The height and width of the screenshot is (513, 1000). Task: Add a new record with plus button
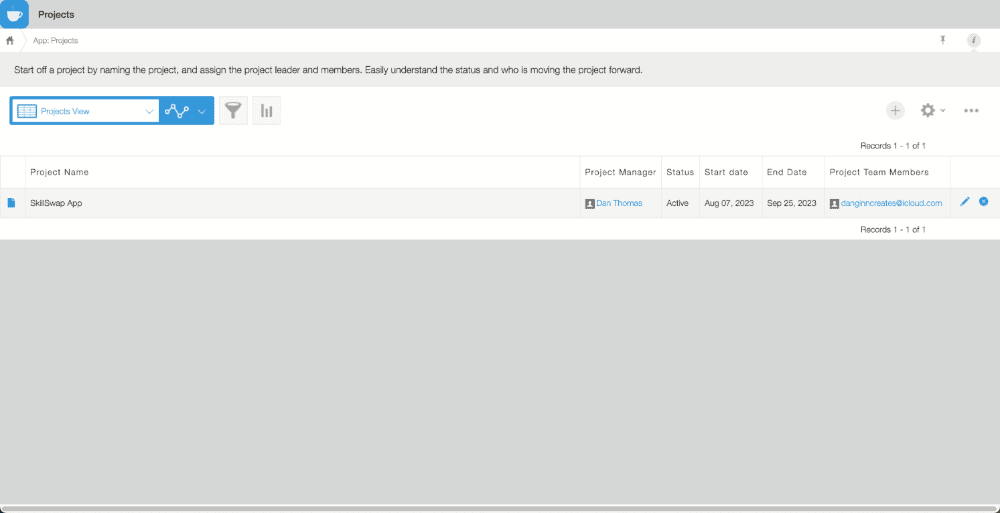tap(895, 110)
